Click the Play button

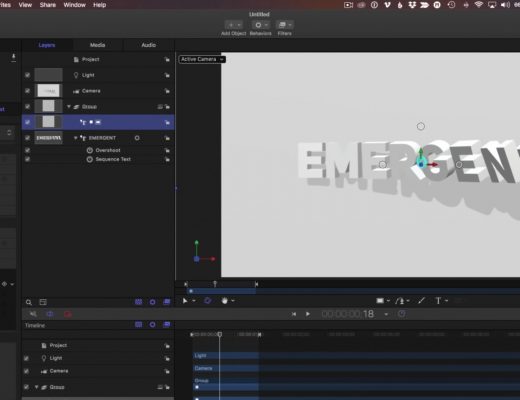click(308, 314)
